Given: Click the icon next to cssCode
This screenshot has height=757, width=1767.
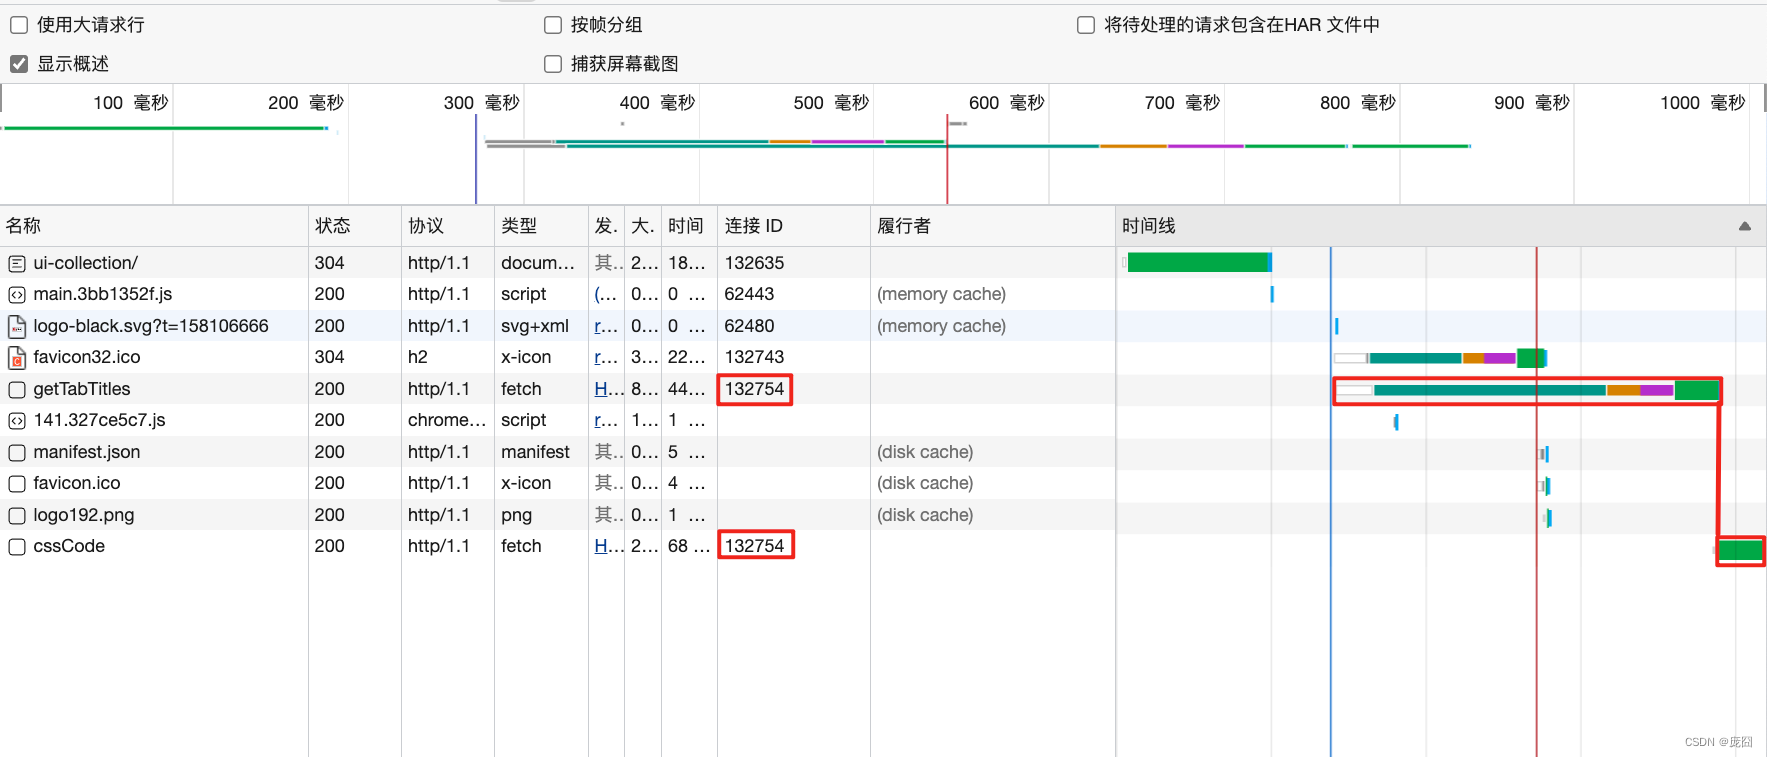Looking at the screenshot, I should tap(17, 546).
